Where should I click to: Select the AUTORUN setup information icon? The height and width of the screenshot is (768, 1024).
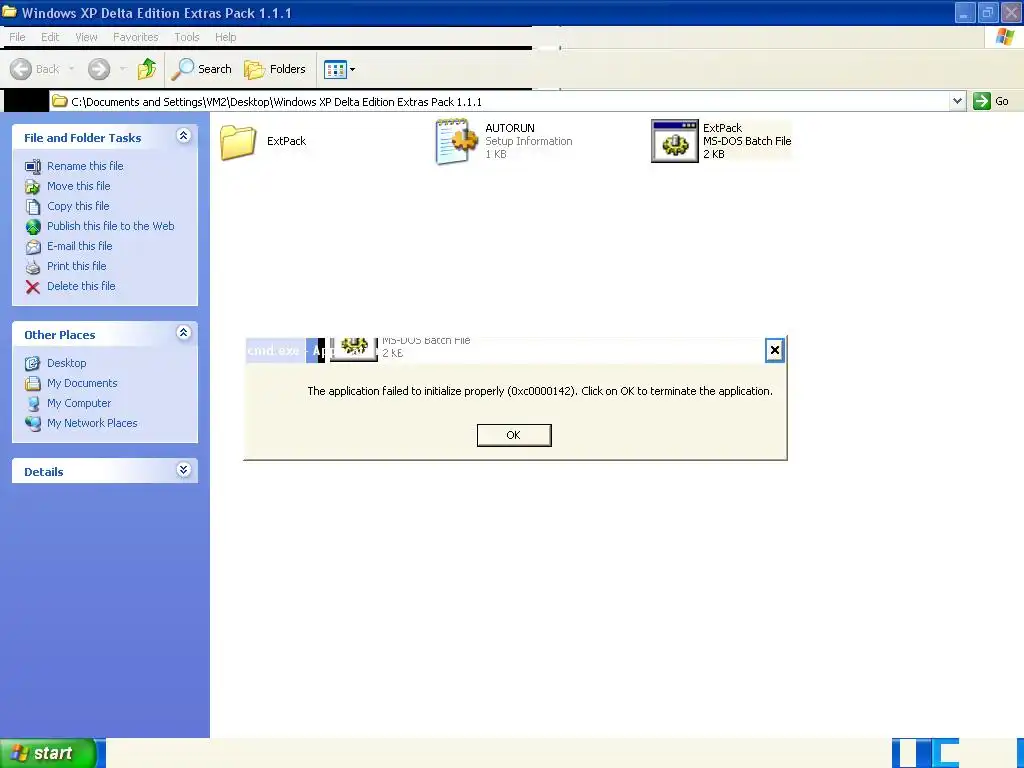point(456,141)
